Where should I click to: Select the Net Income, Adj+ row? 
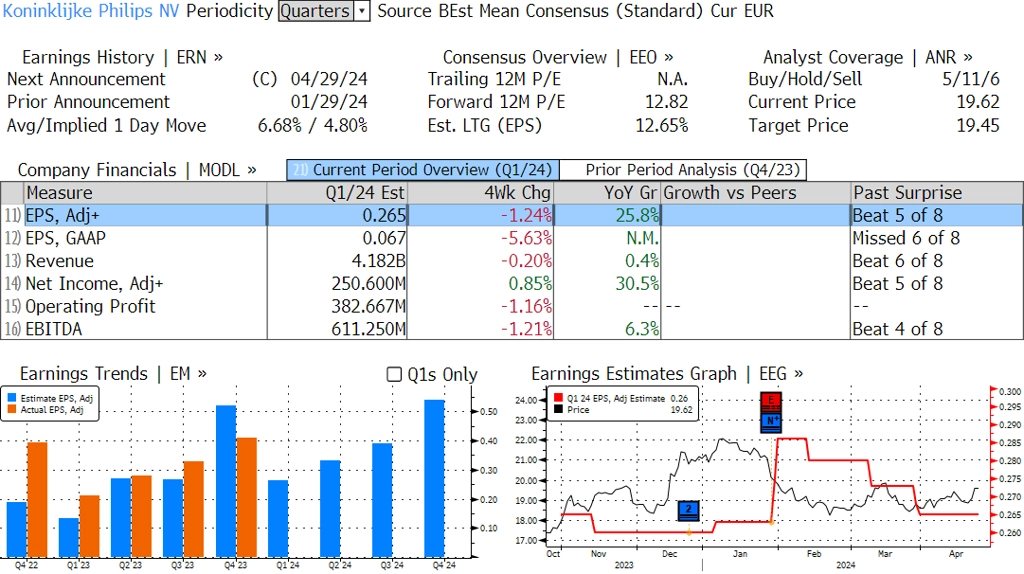(512, 284)
